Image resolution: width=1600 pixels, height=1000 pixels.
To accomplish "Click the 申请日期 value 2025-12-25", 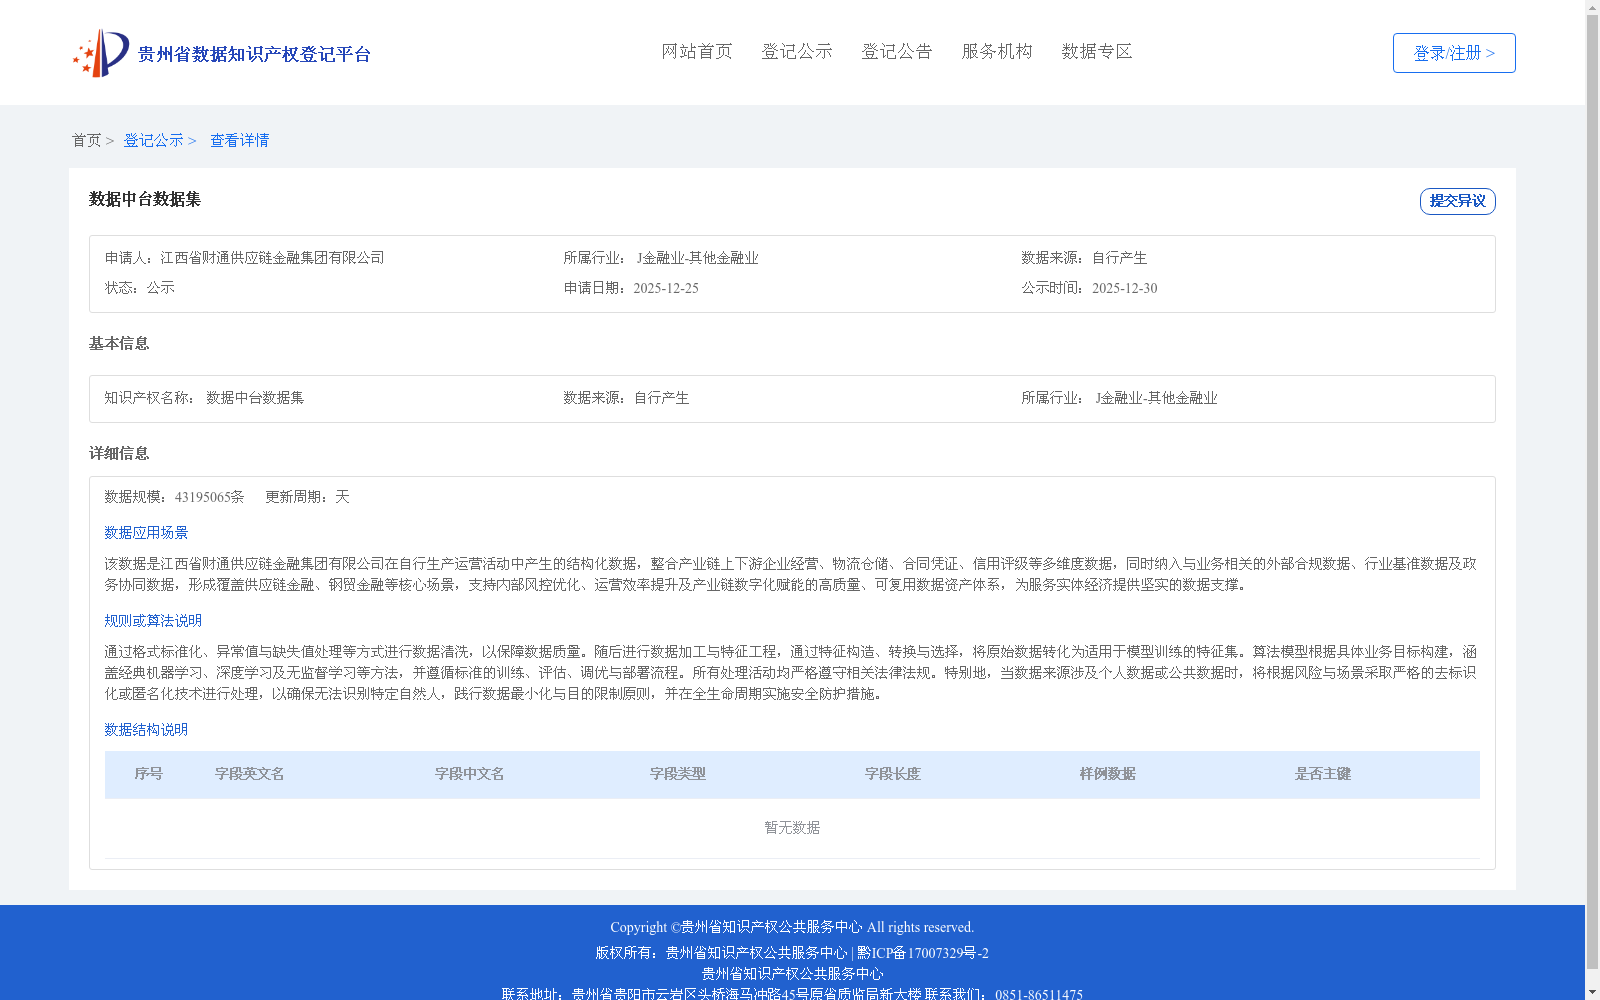I will coord(666,288).
